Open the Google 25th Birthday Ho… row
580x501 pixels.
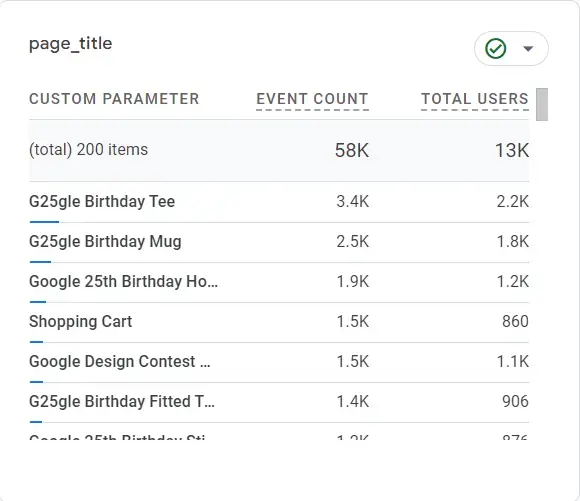pos(279,282)
